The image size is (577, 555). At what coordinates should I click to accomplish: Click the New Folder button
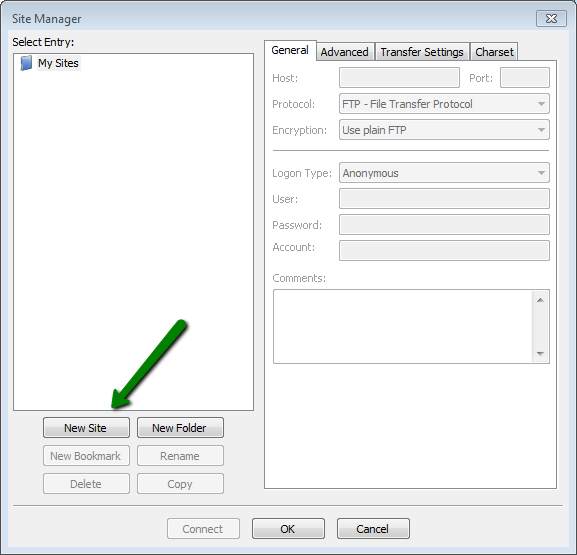click(x=180, y=428)
